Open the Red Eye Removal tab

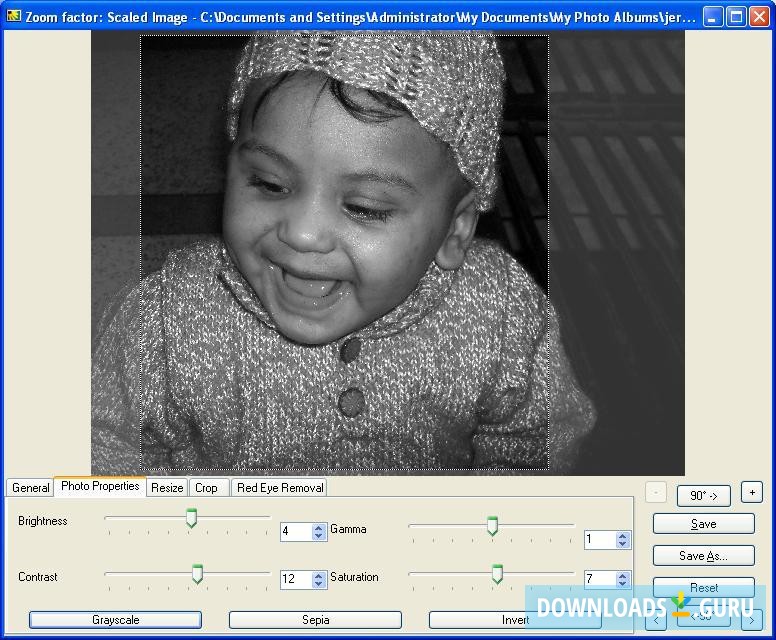pos(280,488)
